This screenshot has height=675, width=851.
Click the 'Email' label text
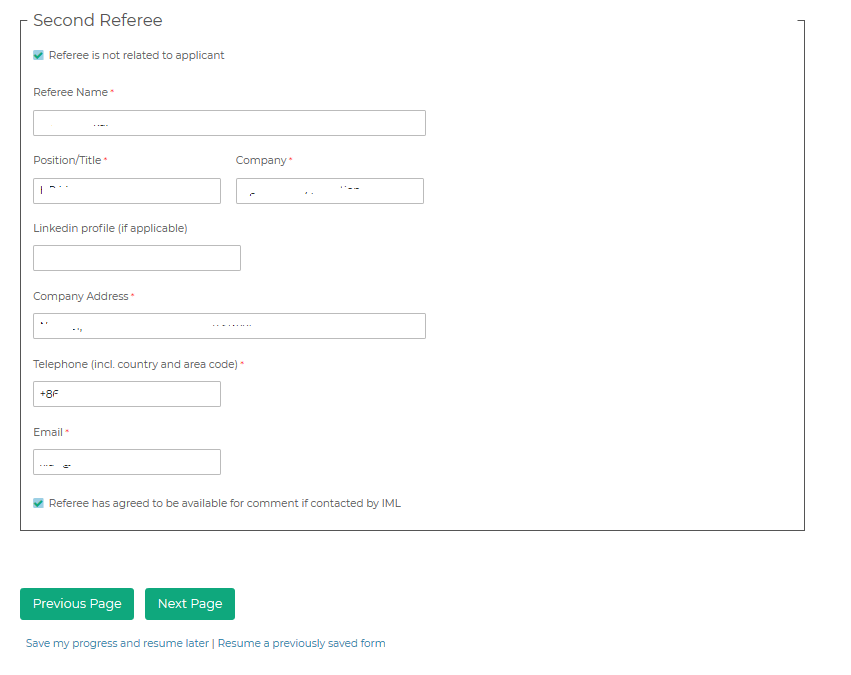[48, 433]
